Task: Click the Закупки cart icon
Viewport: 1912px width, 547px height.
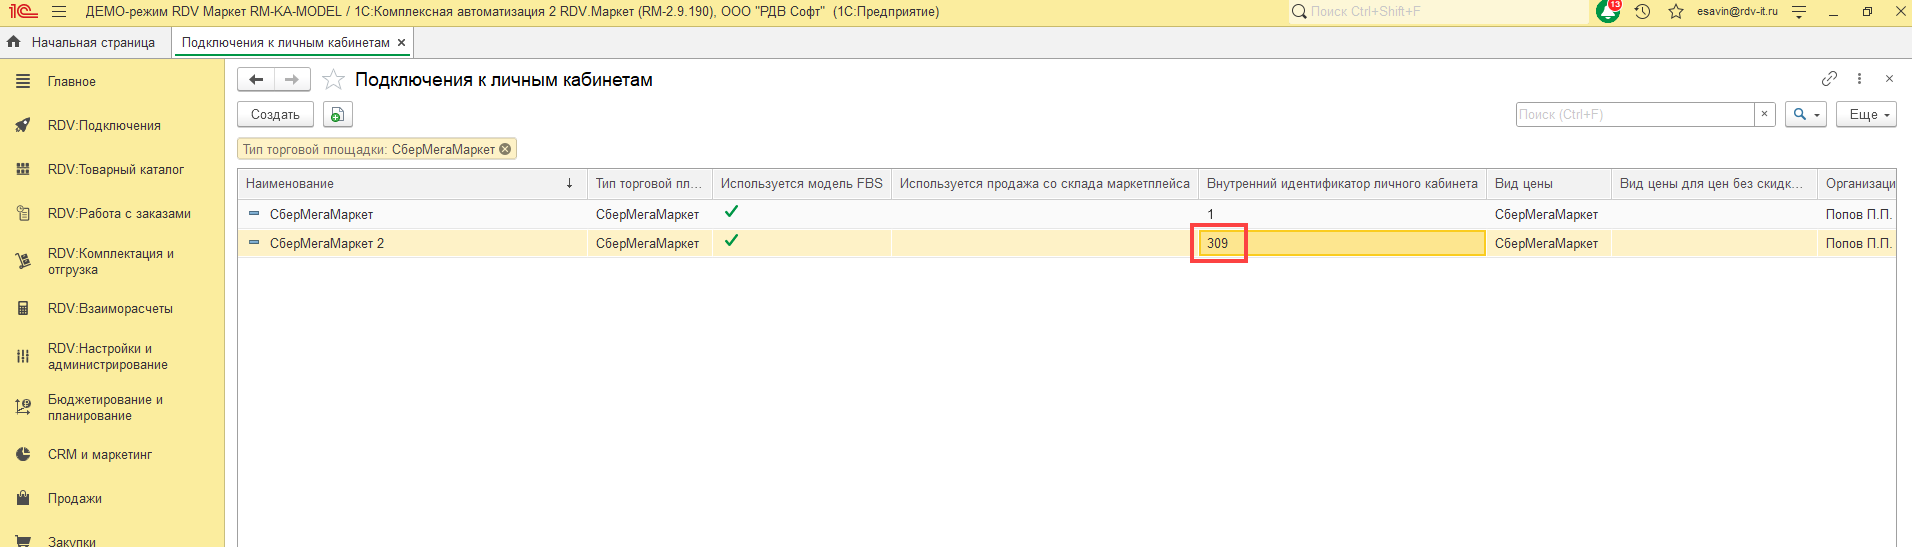Action: (23, 541)
